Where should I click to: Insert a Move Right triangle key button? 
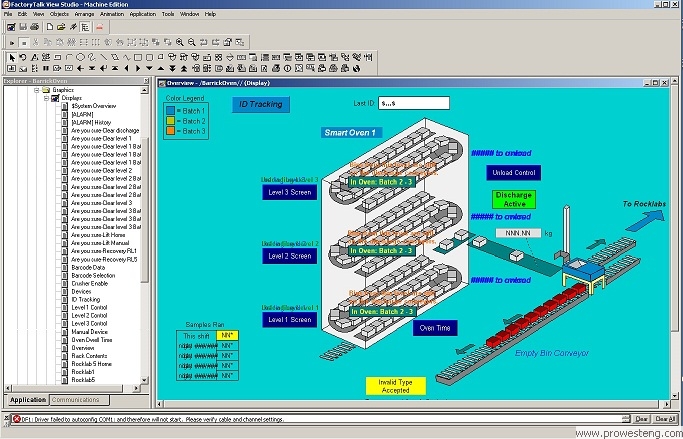[138, 68]
